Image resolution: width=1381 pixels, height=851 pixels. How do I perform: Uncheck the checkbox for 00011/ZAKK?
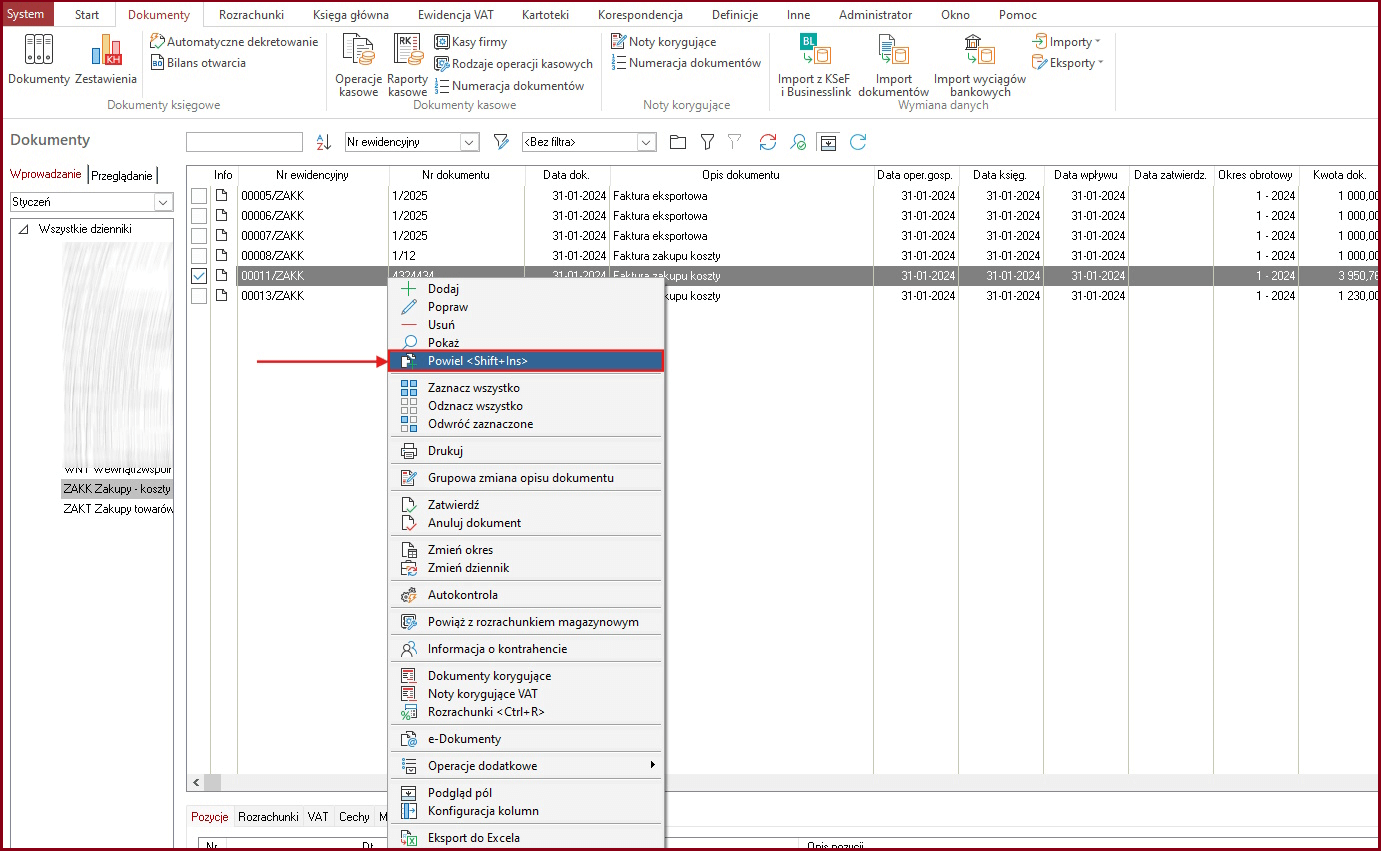click(199, 276)
